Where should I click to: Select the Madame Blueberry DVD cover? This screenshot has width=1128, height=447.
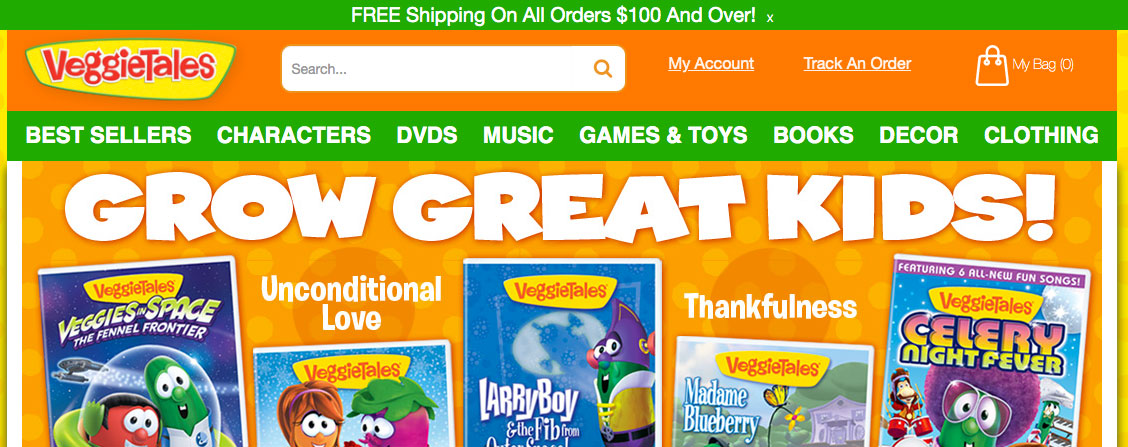pyautogui.click(x=774, y=392)
